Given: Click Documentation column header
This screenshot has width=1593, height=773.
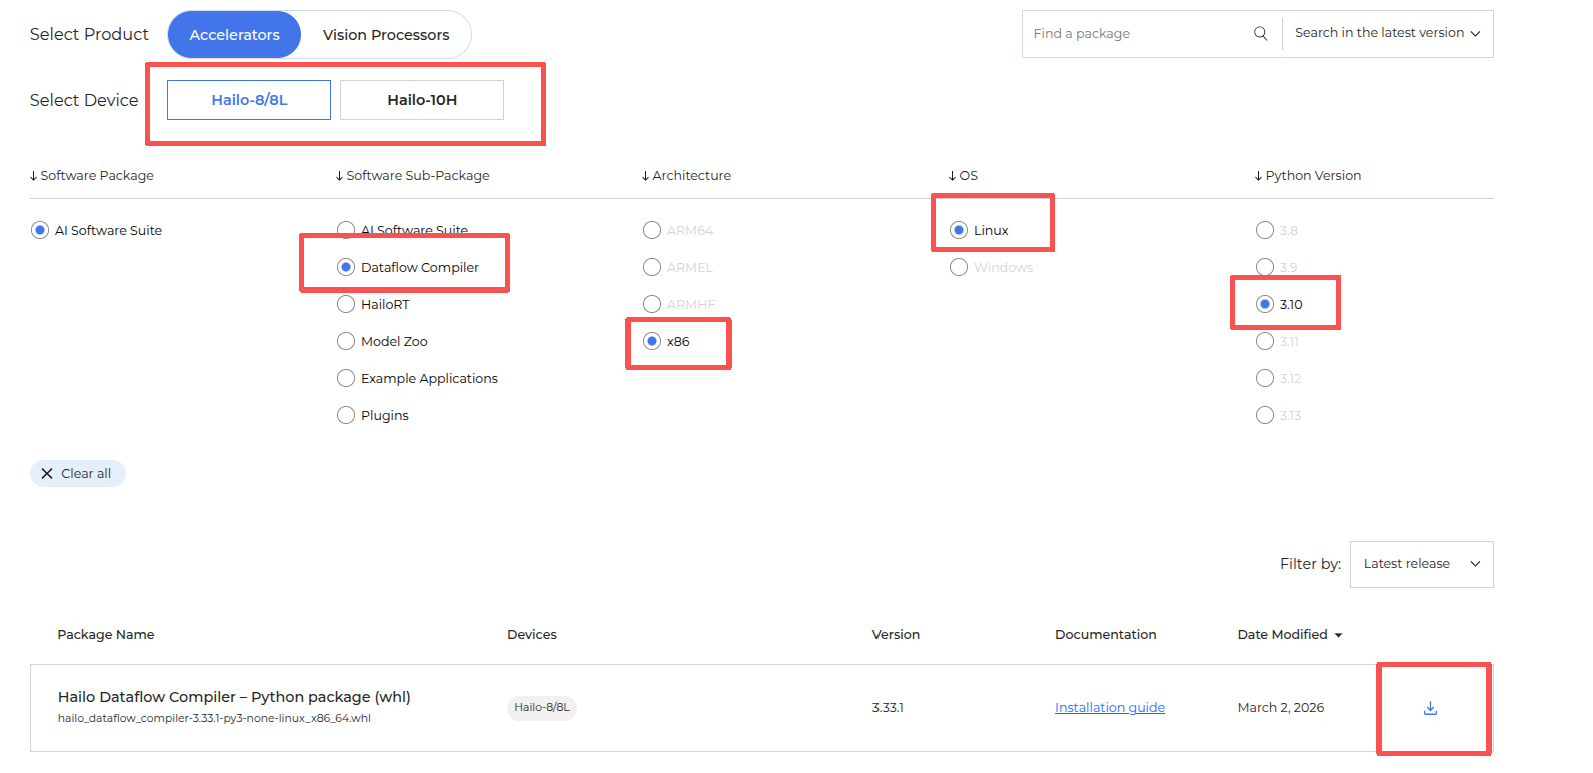Looking at the screenshot, I should tap(1106, 635).
